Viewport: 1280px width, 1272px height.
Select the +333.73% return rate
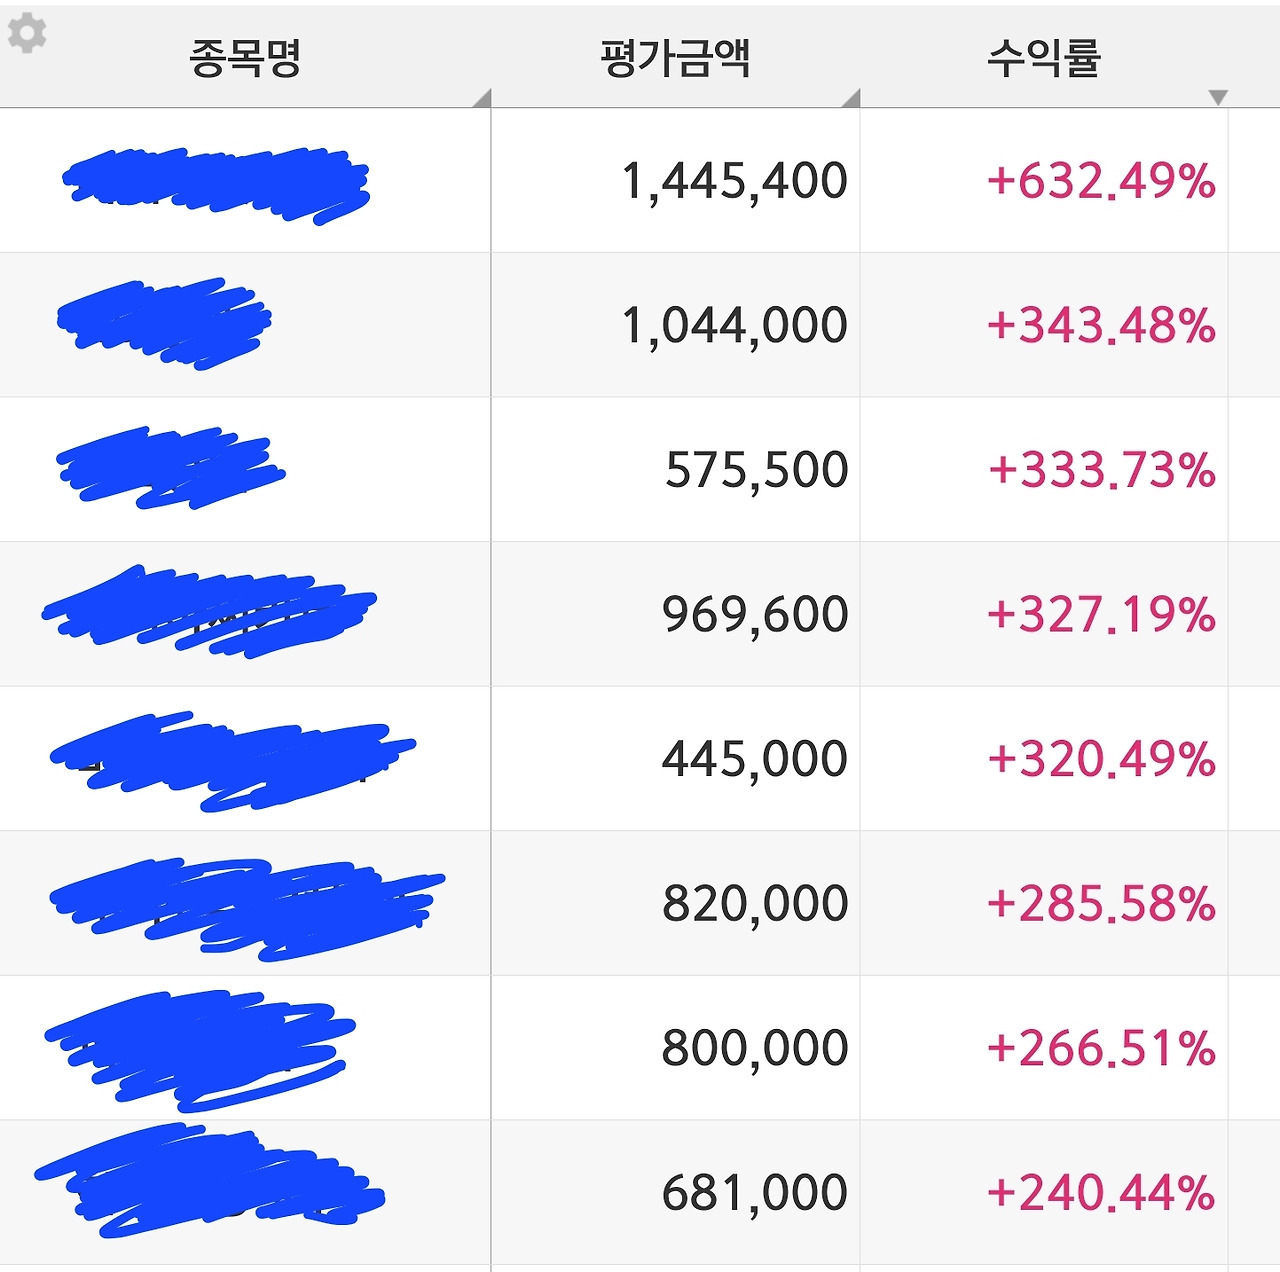1101,469
